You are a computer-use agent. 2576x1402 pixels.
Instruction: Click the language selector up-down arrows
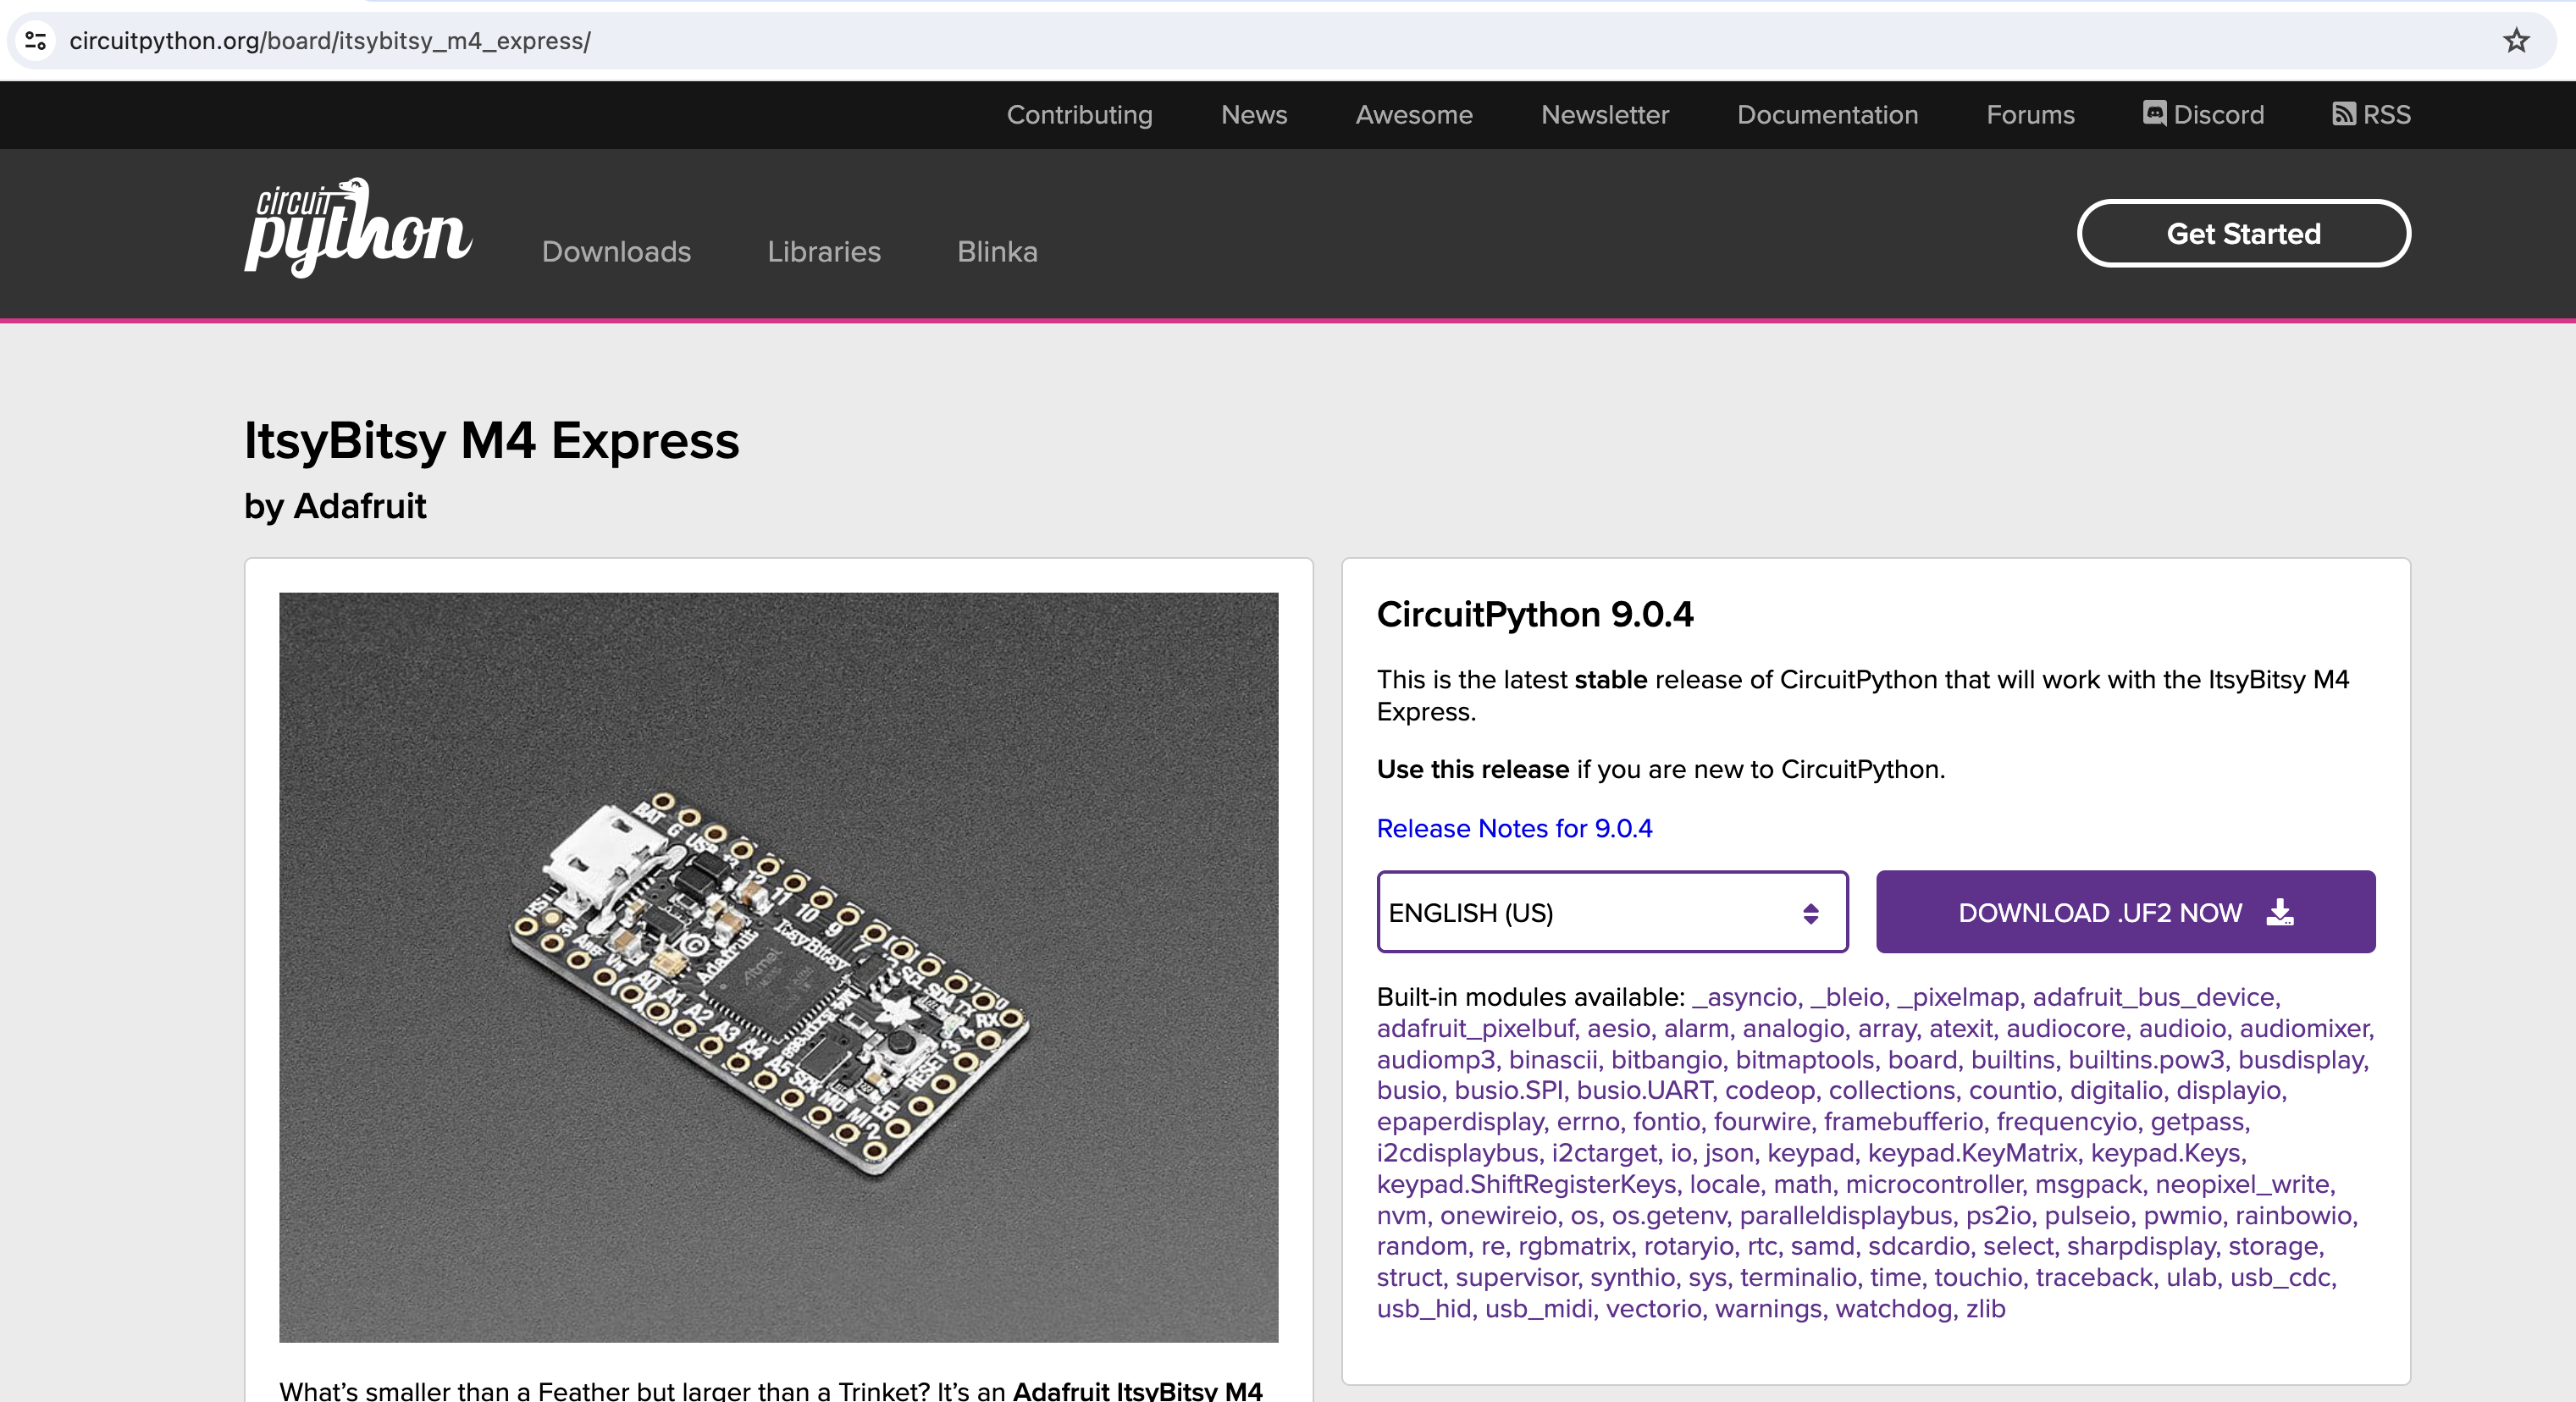[x=1810, y=913]
